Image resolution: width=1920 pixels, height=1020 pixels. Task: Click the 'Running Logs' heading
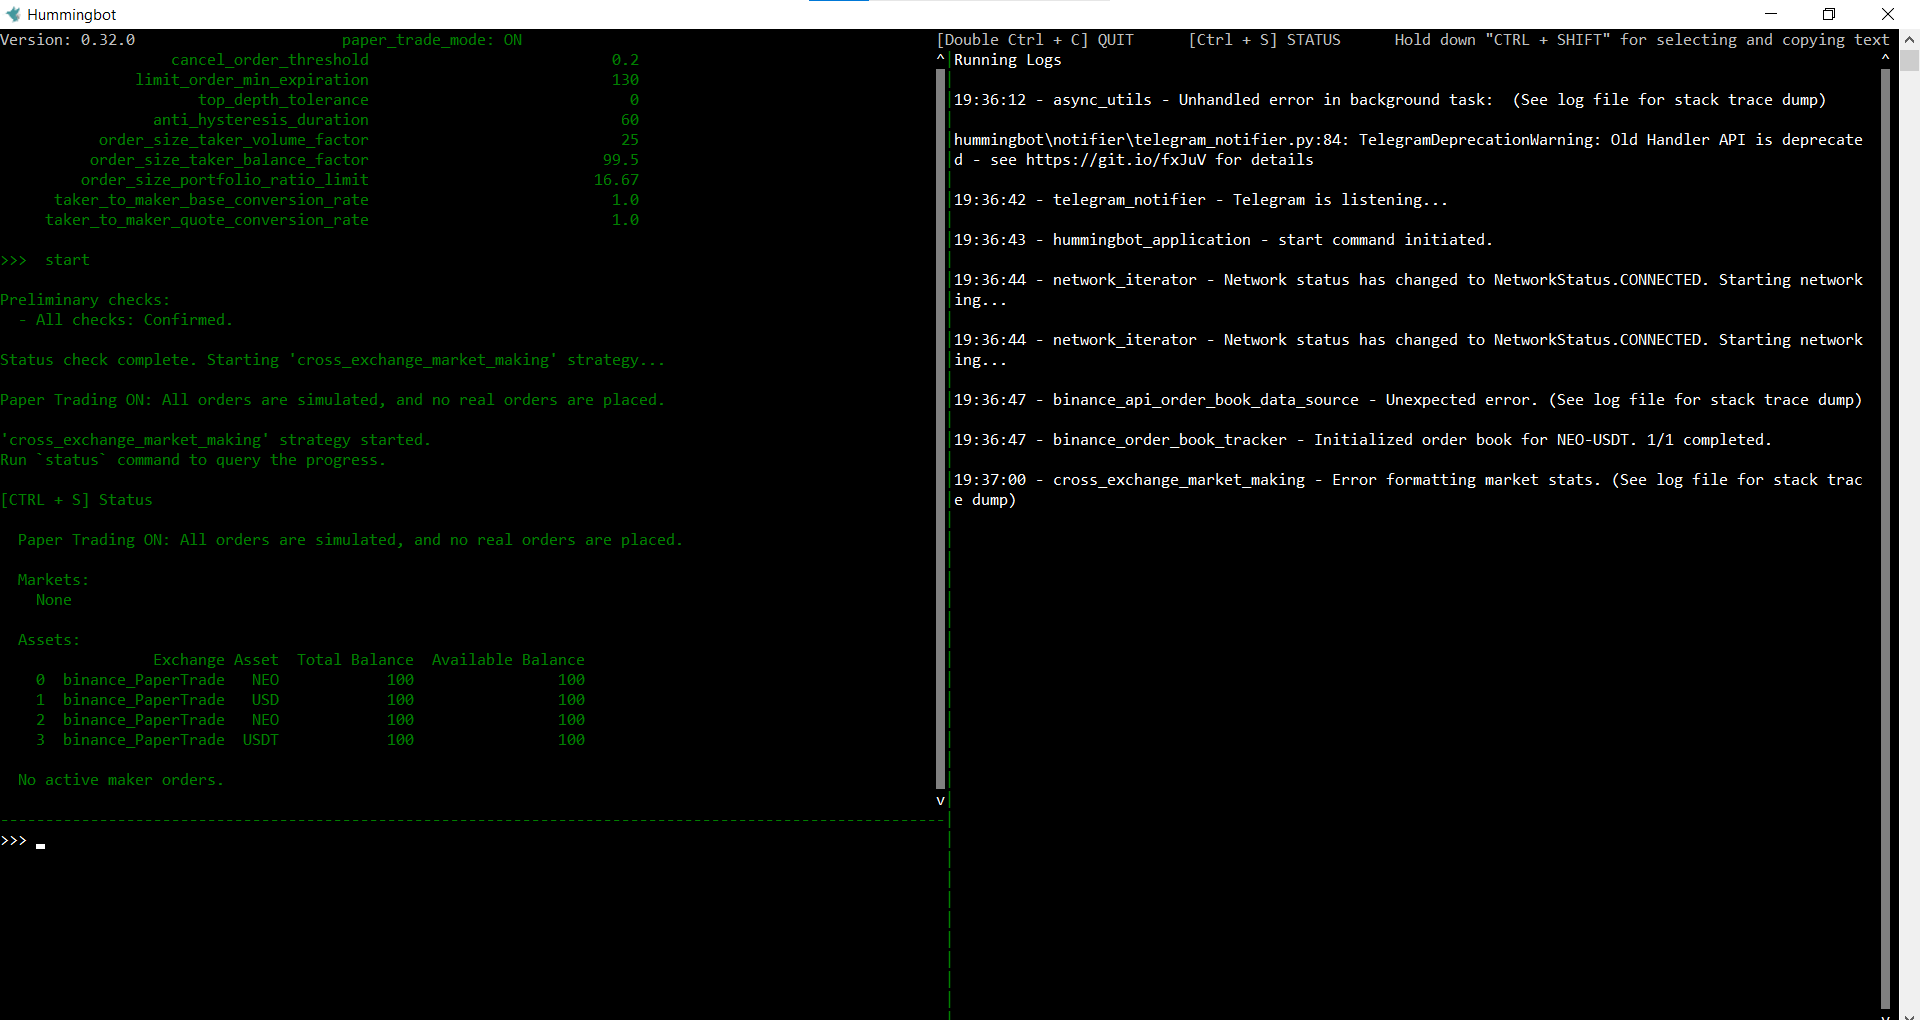[1007, 60]
